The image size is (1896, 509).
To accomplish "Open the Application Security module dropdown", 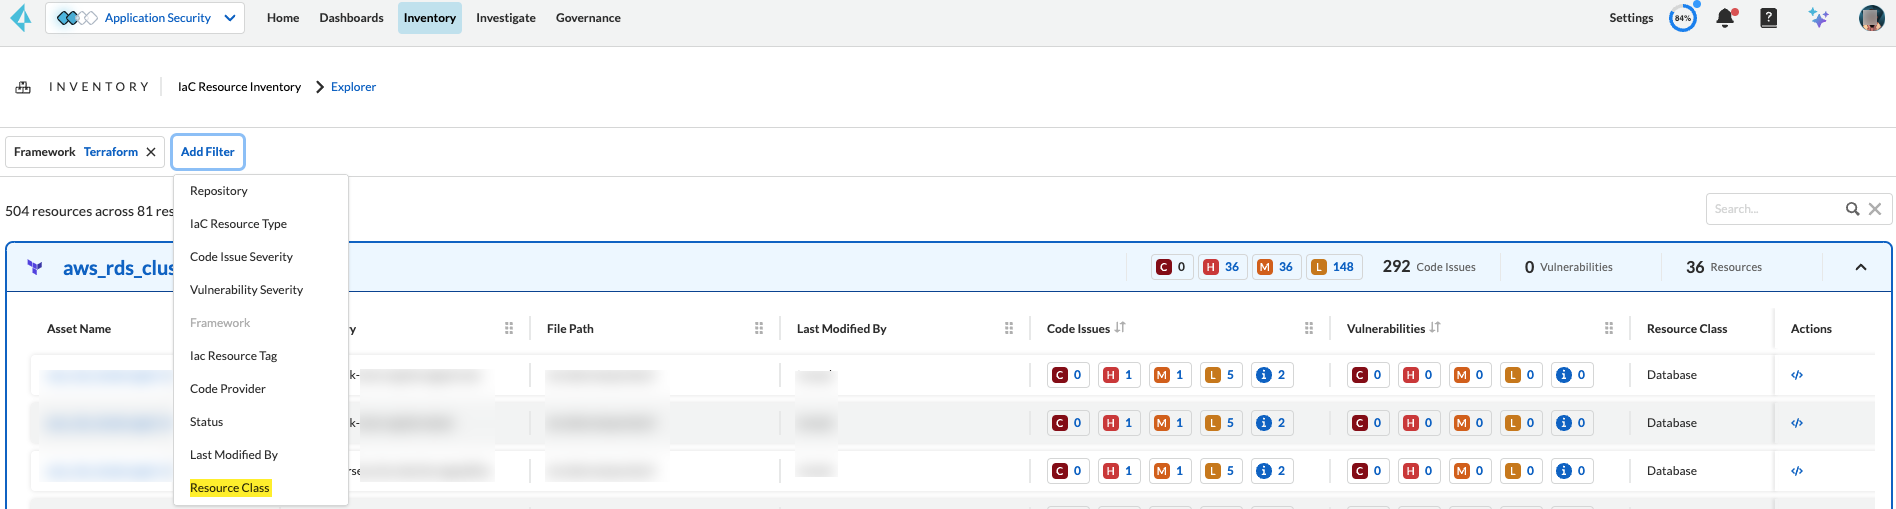I will click(x=145, y=18).
